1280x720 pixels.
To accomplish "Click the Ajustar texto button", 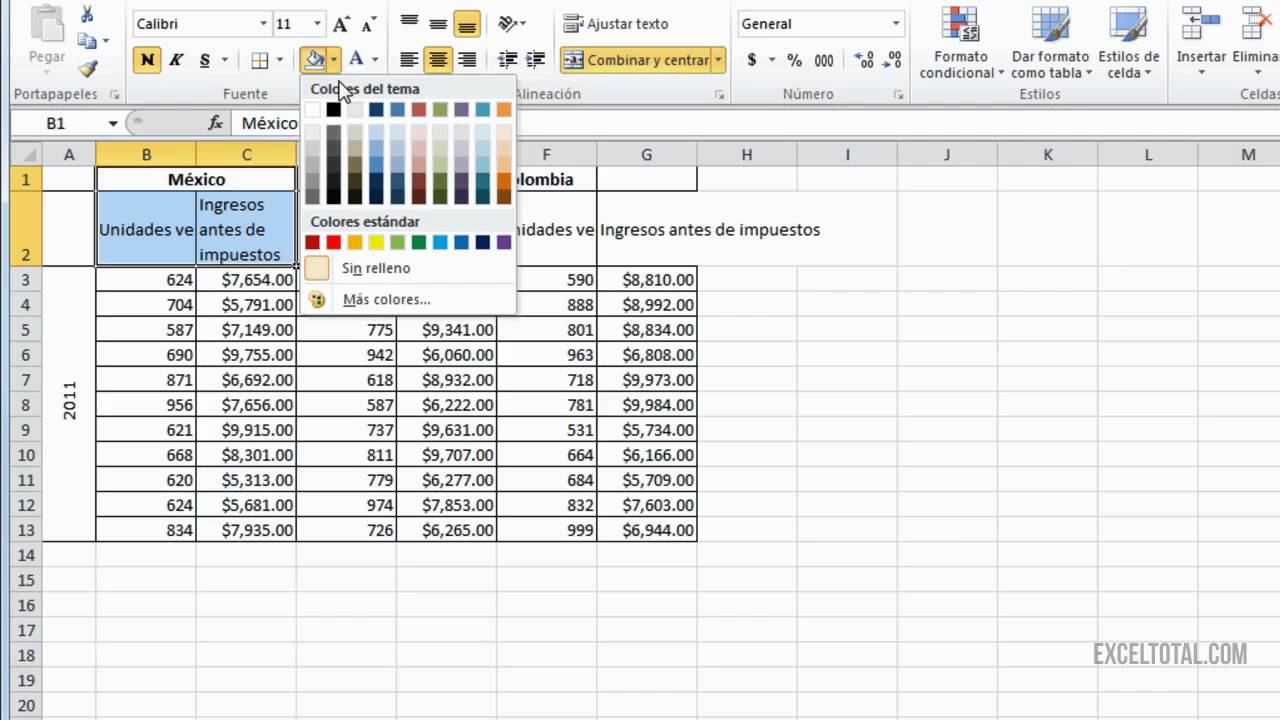I will click(616, 24).
